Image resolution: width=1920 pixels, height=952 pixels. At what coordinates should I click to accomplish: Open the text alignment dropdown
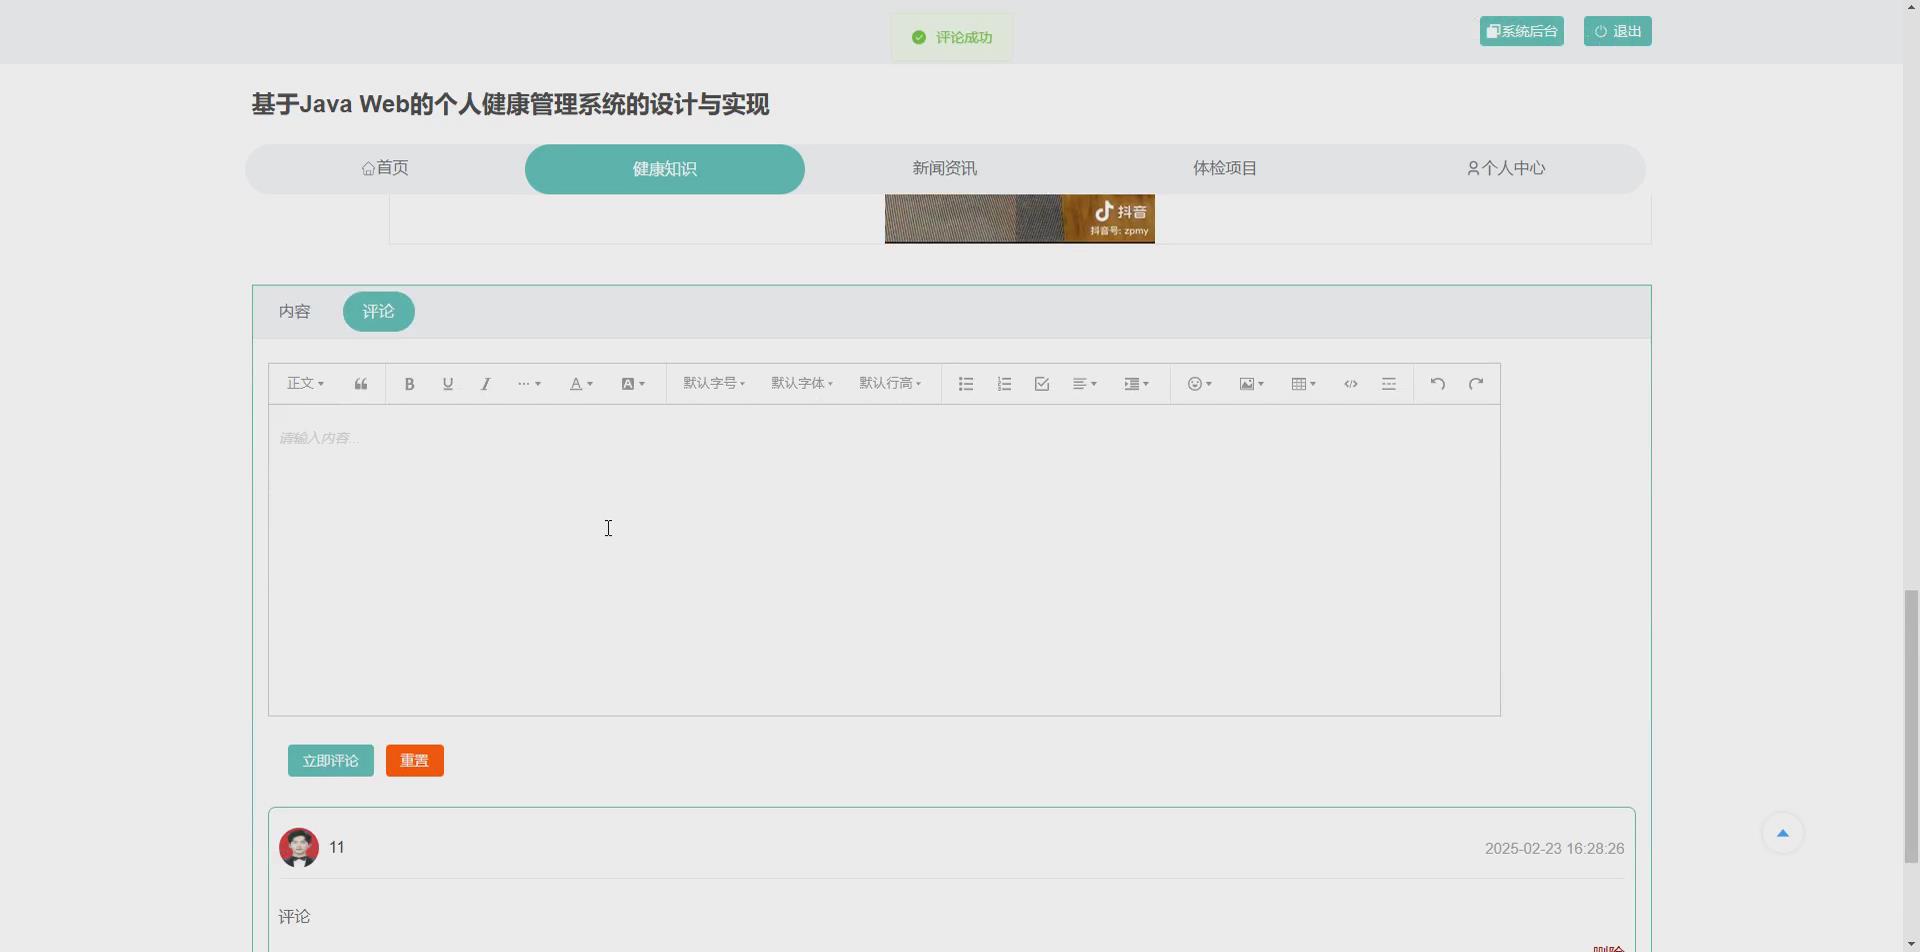(x=1084, y=384)
